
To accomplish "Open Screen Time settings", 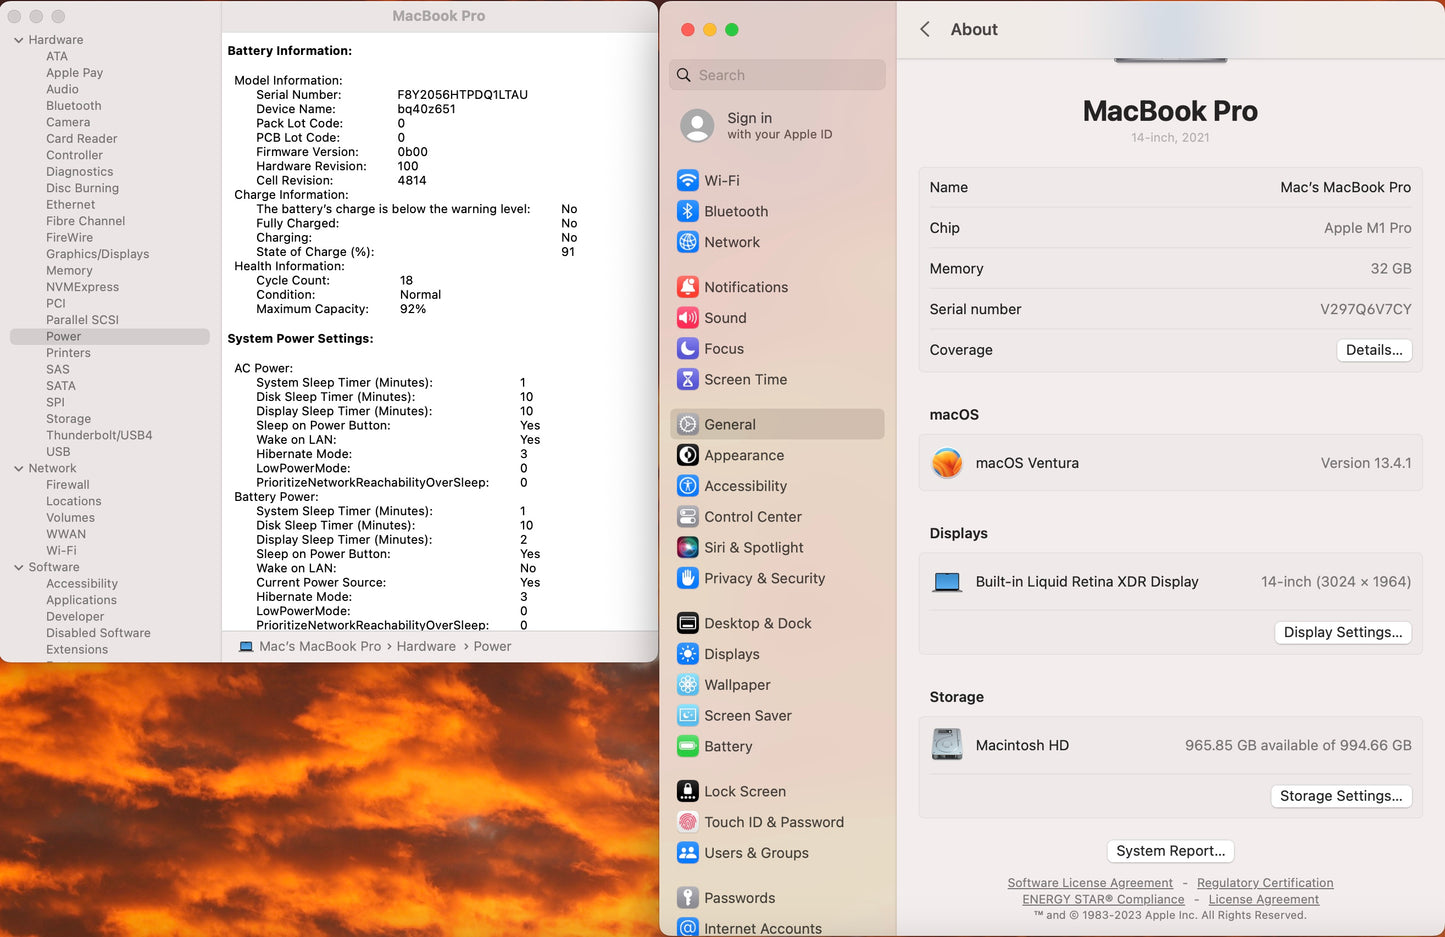I will [744, 380].
